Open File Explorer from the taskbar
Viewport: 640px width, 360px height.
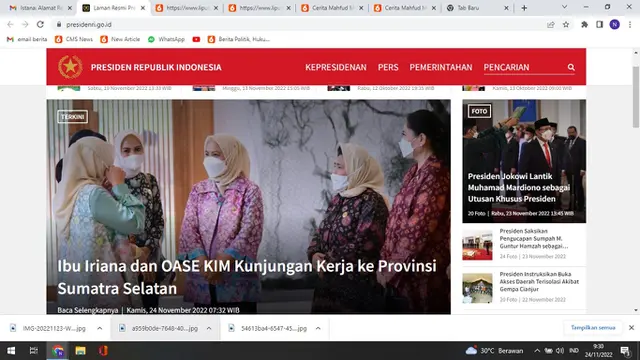tap(80, 351)
